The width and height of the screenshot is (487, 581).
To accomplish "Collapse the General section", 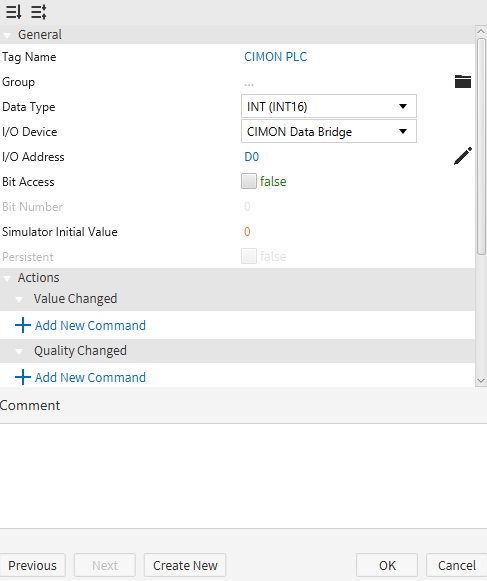I will coord(7,36).
